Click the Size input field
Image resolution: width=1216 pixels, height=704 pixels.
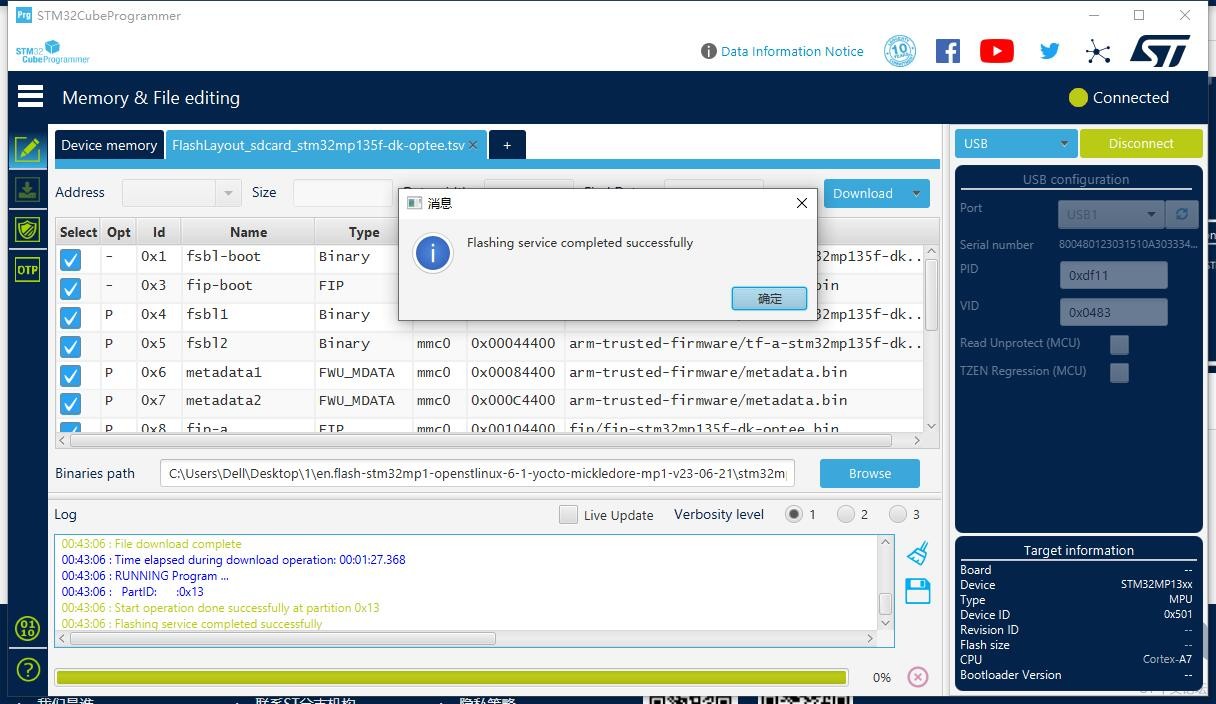pos(342,192)
